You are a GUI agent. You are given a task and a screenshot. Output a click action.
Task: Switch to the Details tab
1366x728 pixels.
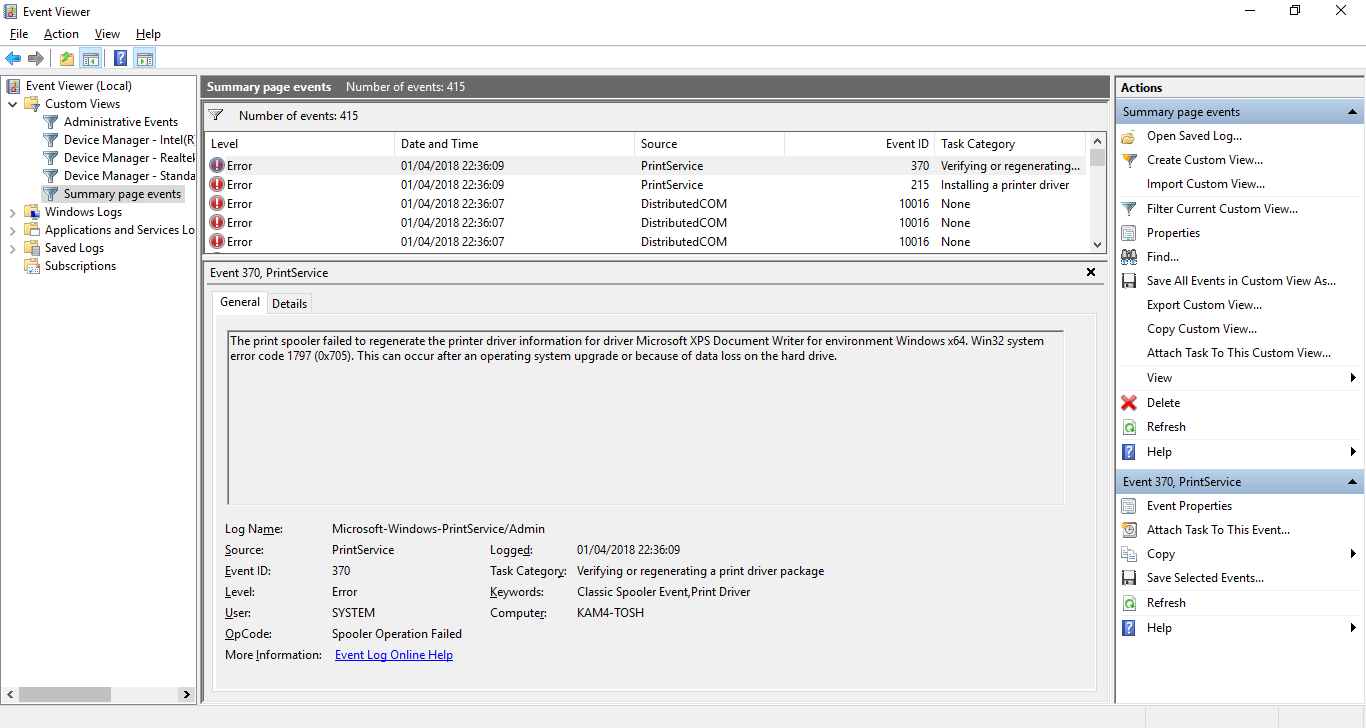(289, 303)
